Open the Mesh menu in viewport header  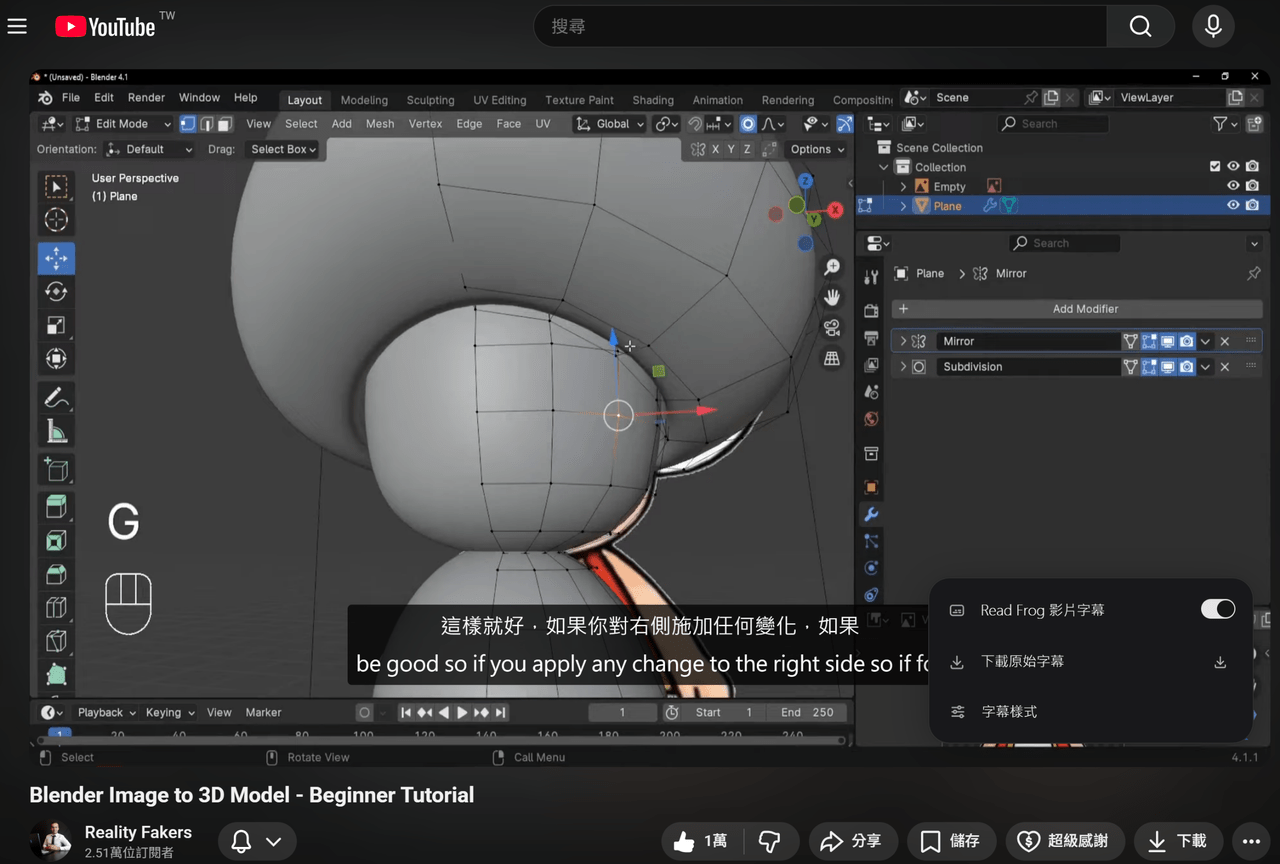380,124
